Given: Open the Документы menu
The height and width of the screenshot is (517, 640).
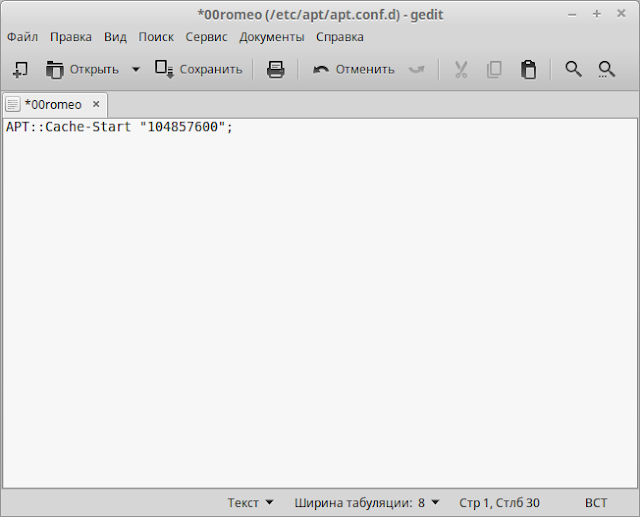Looking at the screenshot, I should 272,37.
